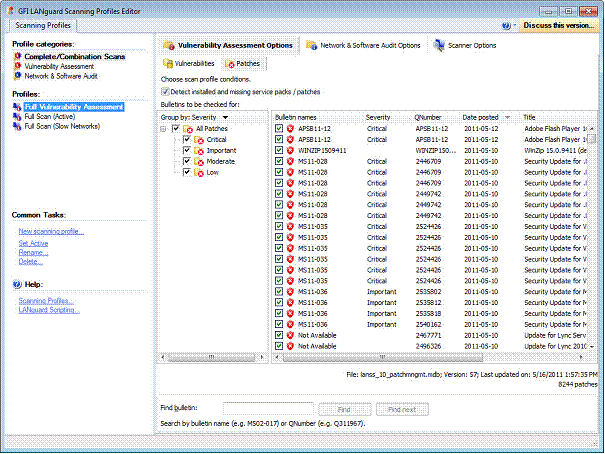Open the help icon dropdown arrow

[x=515, y=25]
